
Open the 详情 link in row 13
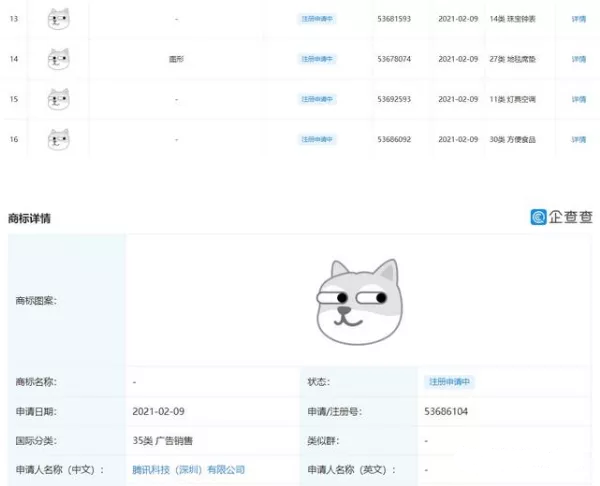point(579,19)
